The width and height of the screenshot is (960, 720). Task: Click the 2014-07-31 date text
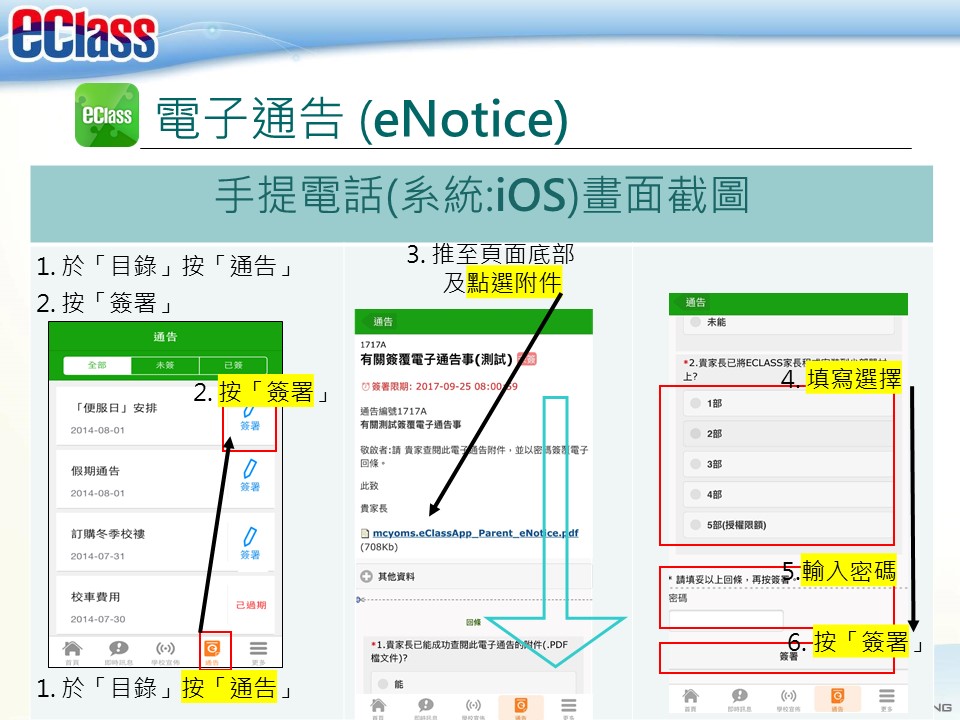point(97,556)
